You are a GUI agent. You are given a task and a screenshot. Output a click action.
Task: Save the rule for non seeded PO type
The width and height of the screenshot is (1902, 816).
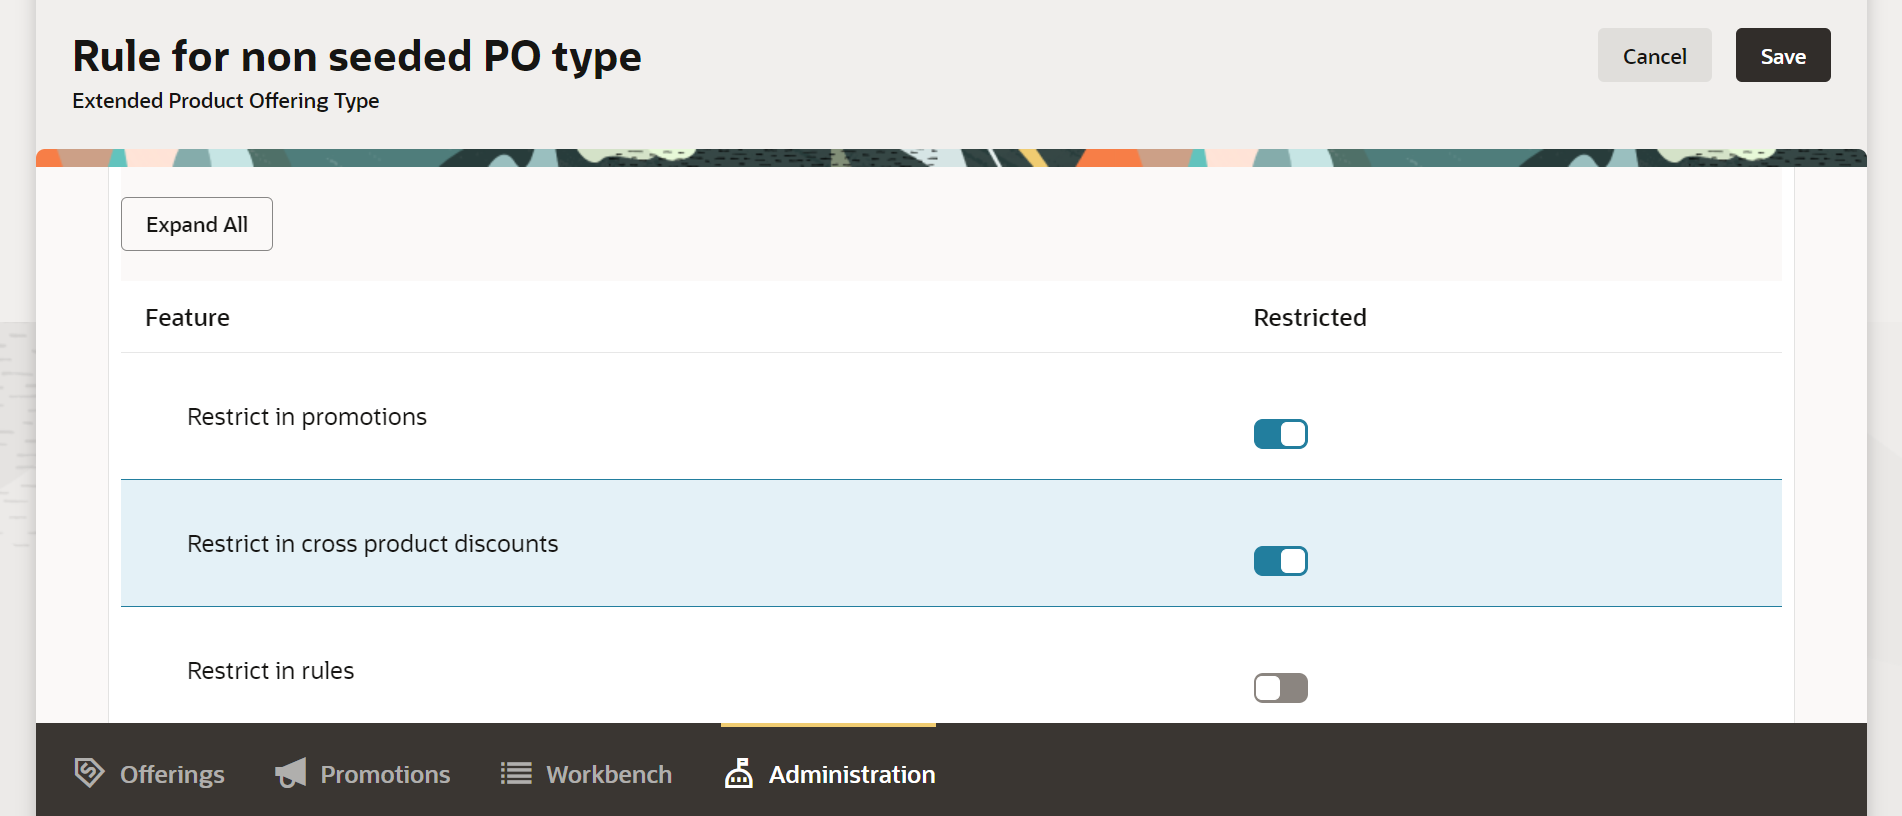(x=1782, y=55)
